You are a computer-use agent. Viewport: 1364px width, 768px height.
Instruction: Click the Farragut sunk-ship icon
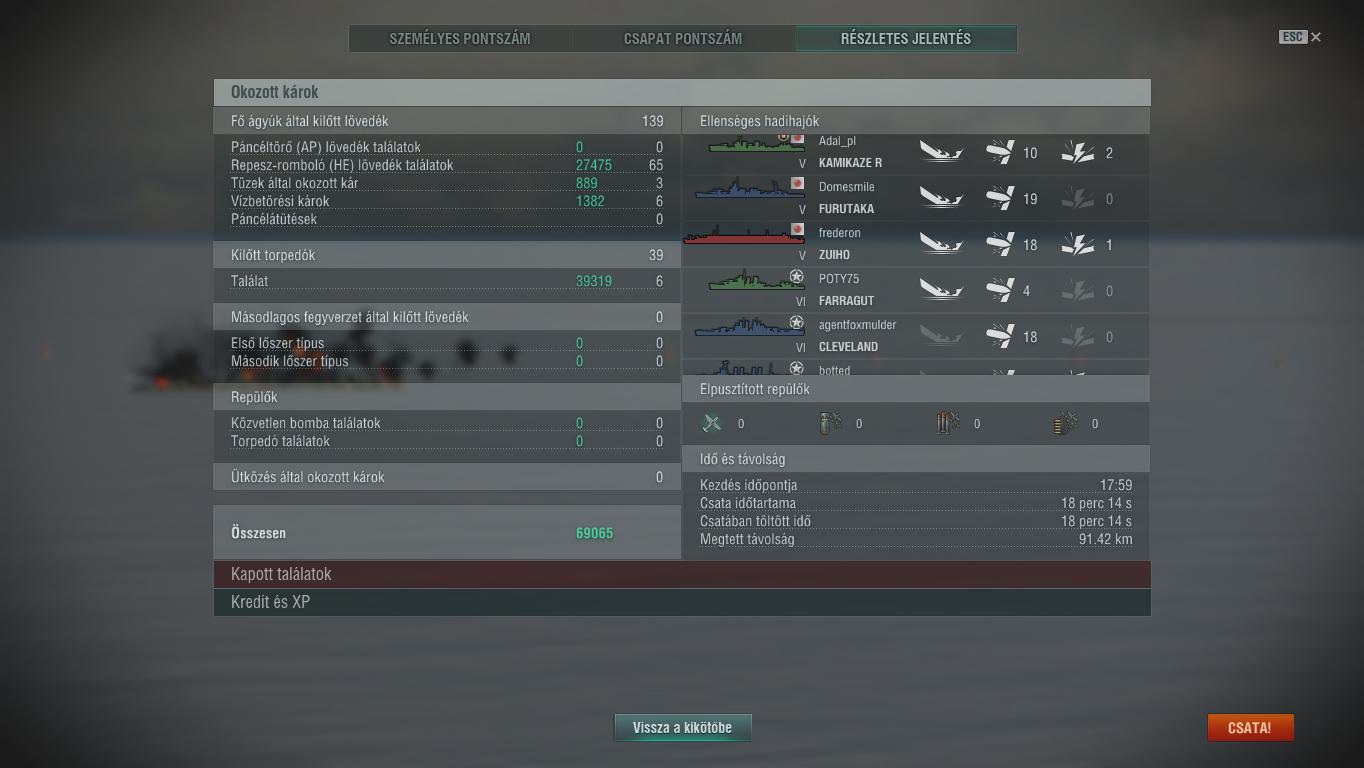(x=941, y=291)
